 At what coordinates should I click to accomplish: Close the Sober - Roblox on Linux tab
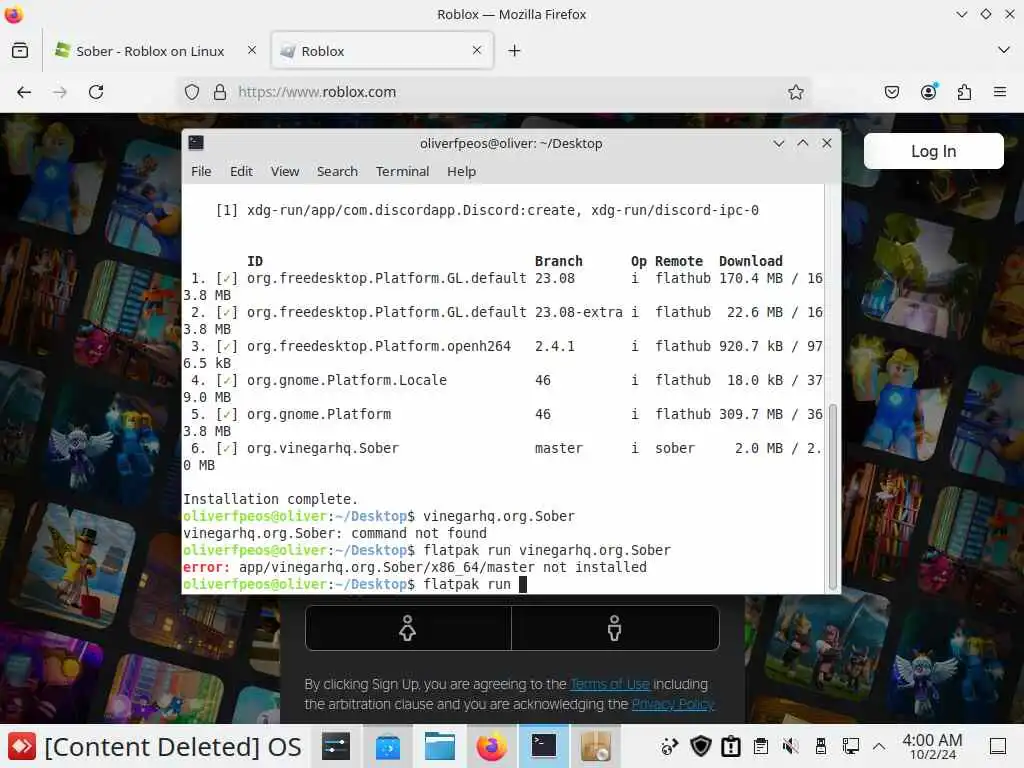click(x=252, y=50)
